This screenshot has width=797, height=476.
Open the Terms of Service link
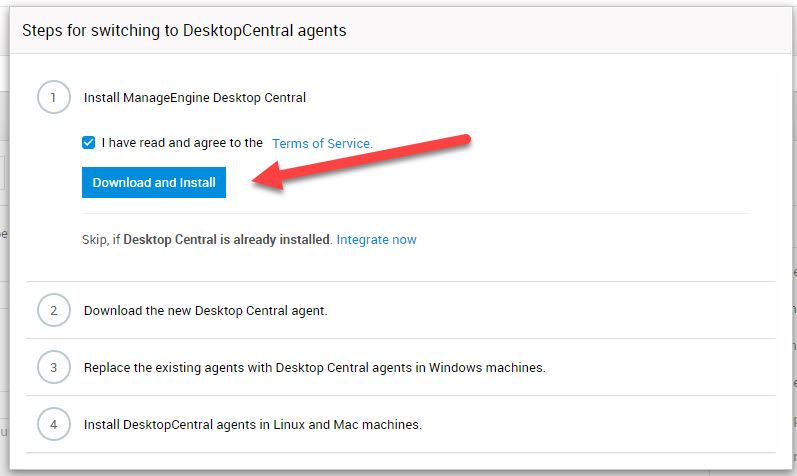pos(322,143)
